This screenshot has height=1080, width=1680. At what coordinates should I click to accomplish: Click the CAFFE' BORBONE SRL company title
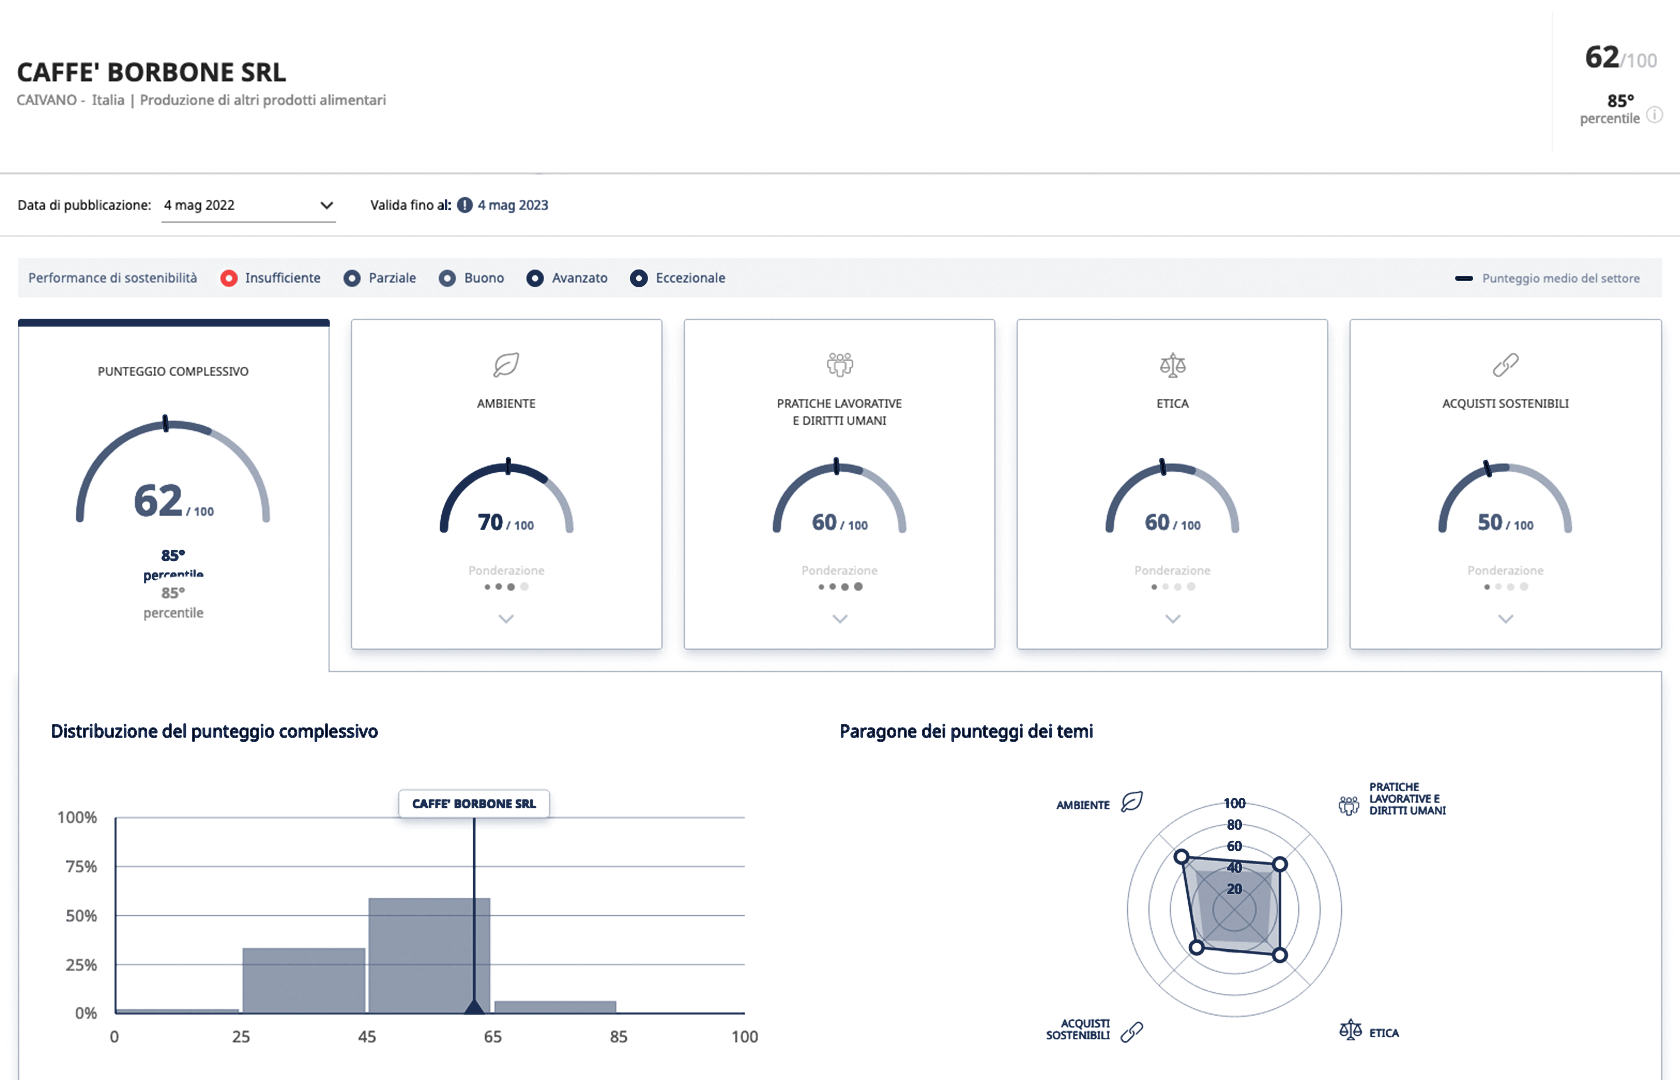point(152,72)
